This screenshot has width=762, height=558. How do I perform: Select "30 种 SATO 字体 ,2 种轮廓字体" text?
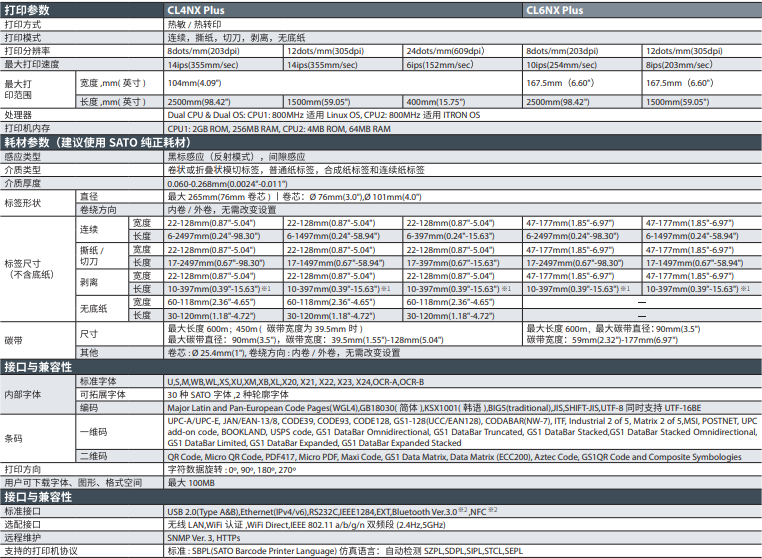pyautogui.click(x=228, y=395)
